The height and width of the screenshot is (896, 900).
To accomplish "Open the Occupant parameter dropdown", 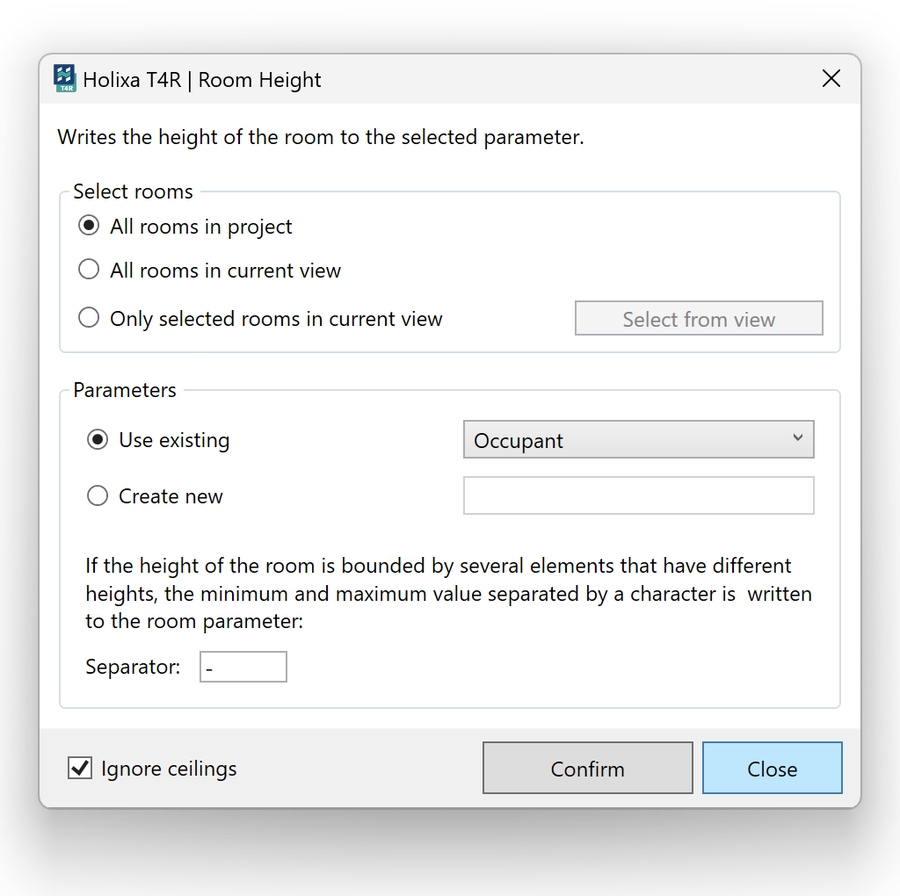I will coord(638,440).
